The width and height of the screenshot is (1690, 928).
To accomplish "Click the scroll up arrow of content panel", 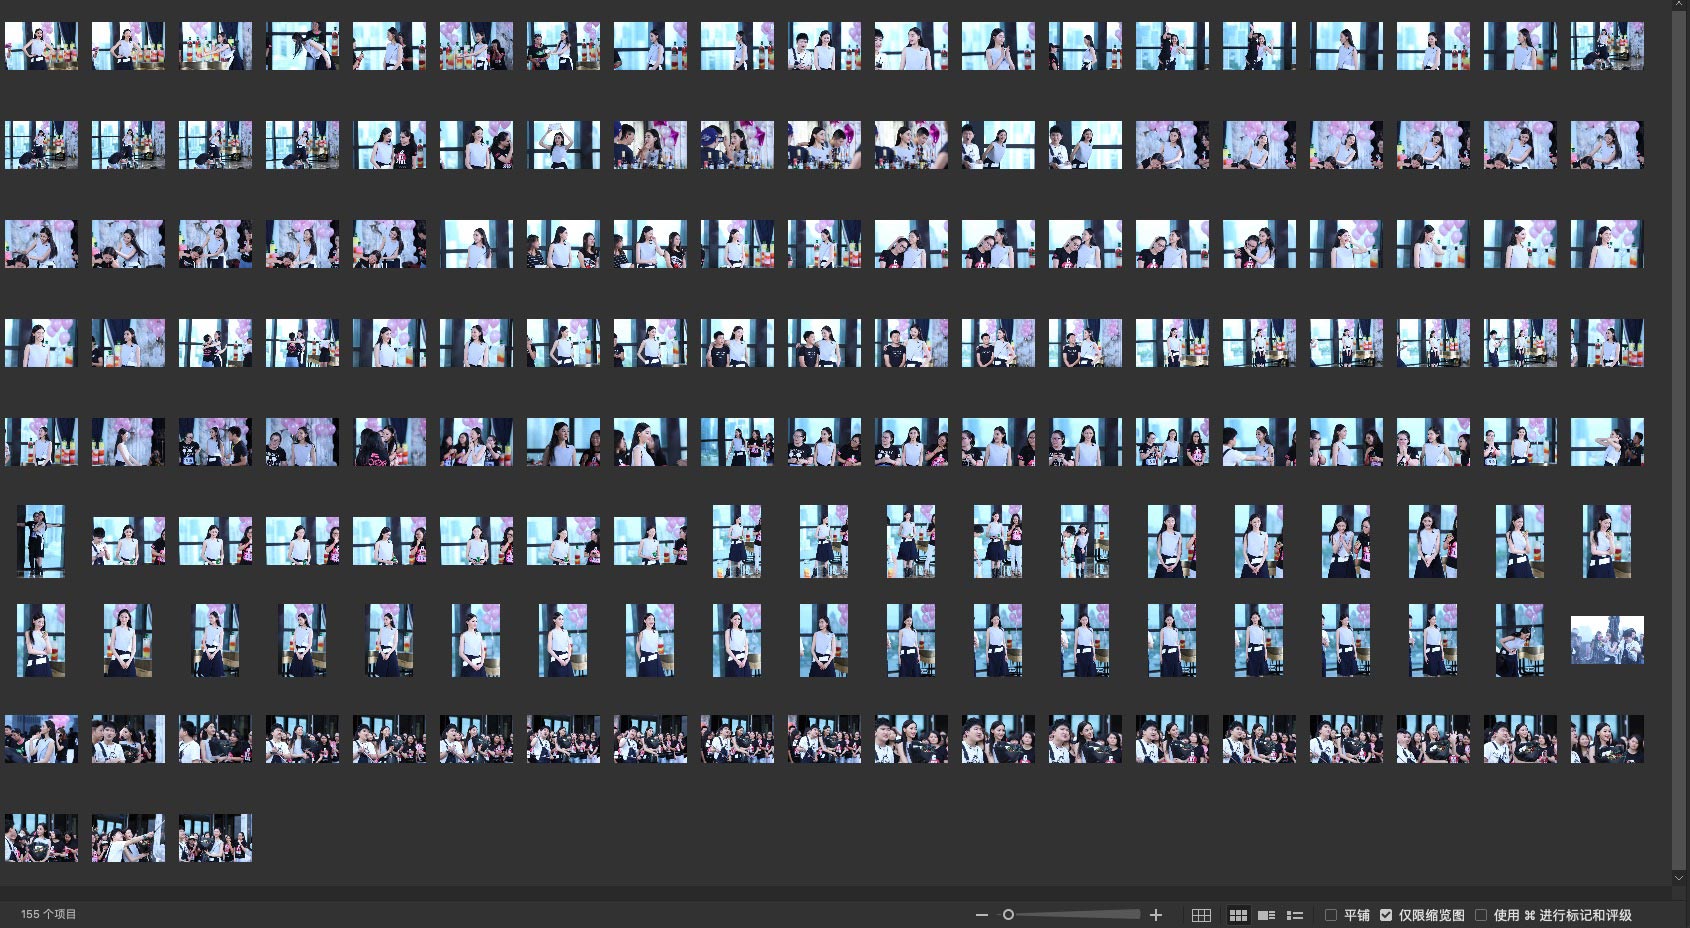I will click(x=1679, y=6).
